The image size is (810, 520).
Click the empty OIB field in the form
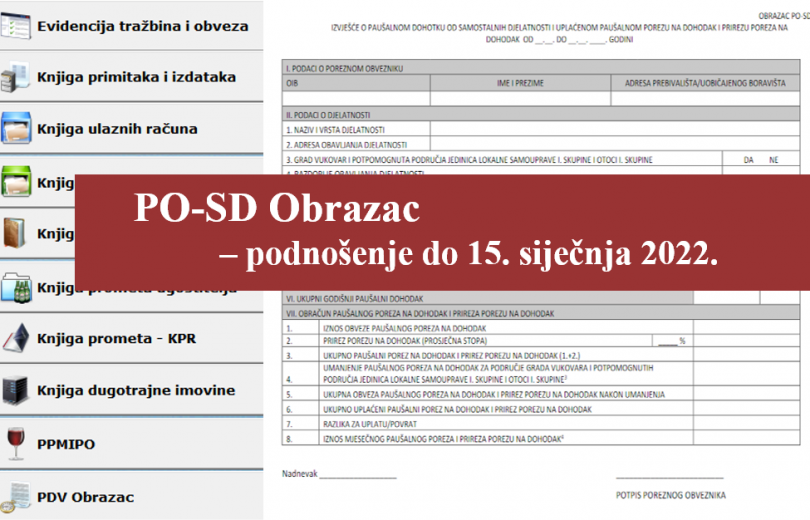point(356,98)
